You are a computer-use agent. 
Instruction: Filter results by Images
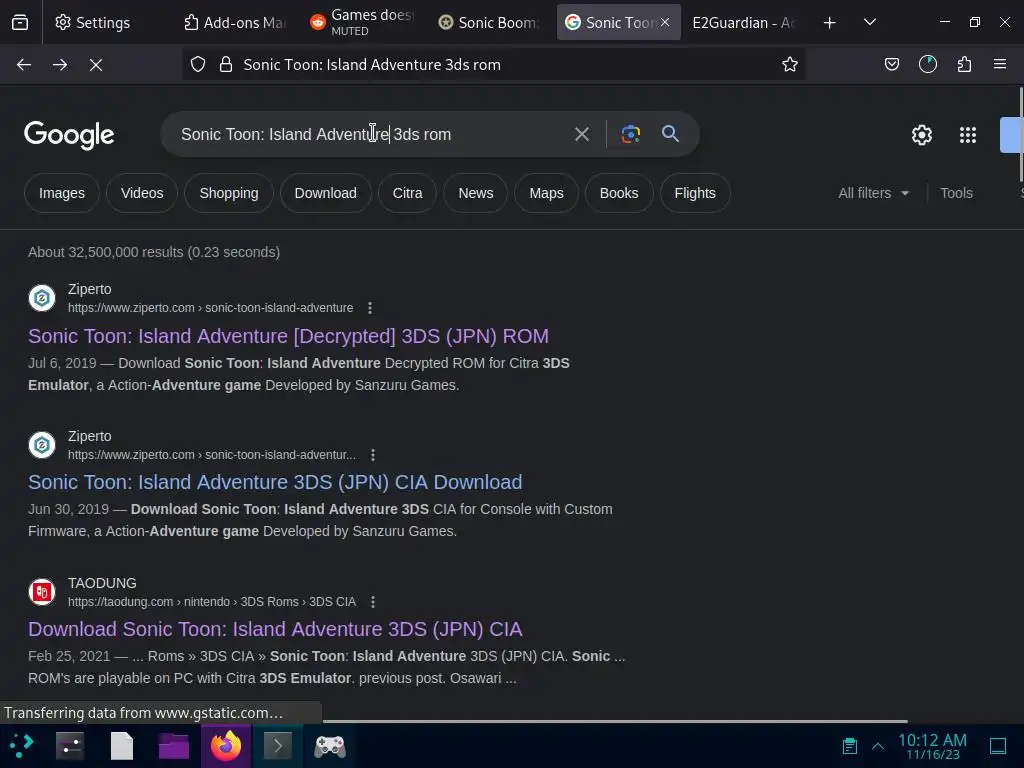coord(61,193)
